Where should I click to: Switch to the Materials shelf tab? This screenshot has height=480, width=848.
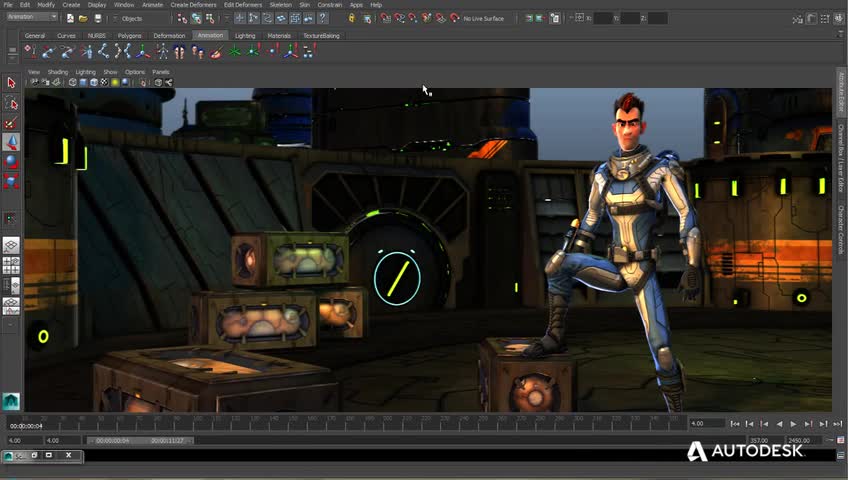pos(279,36)
